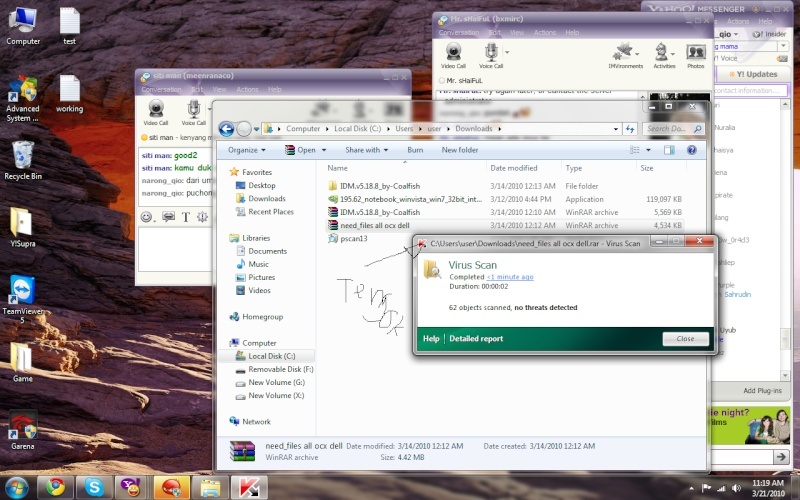Open Actions menu in siti man chat

point(247,89)
